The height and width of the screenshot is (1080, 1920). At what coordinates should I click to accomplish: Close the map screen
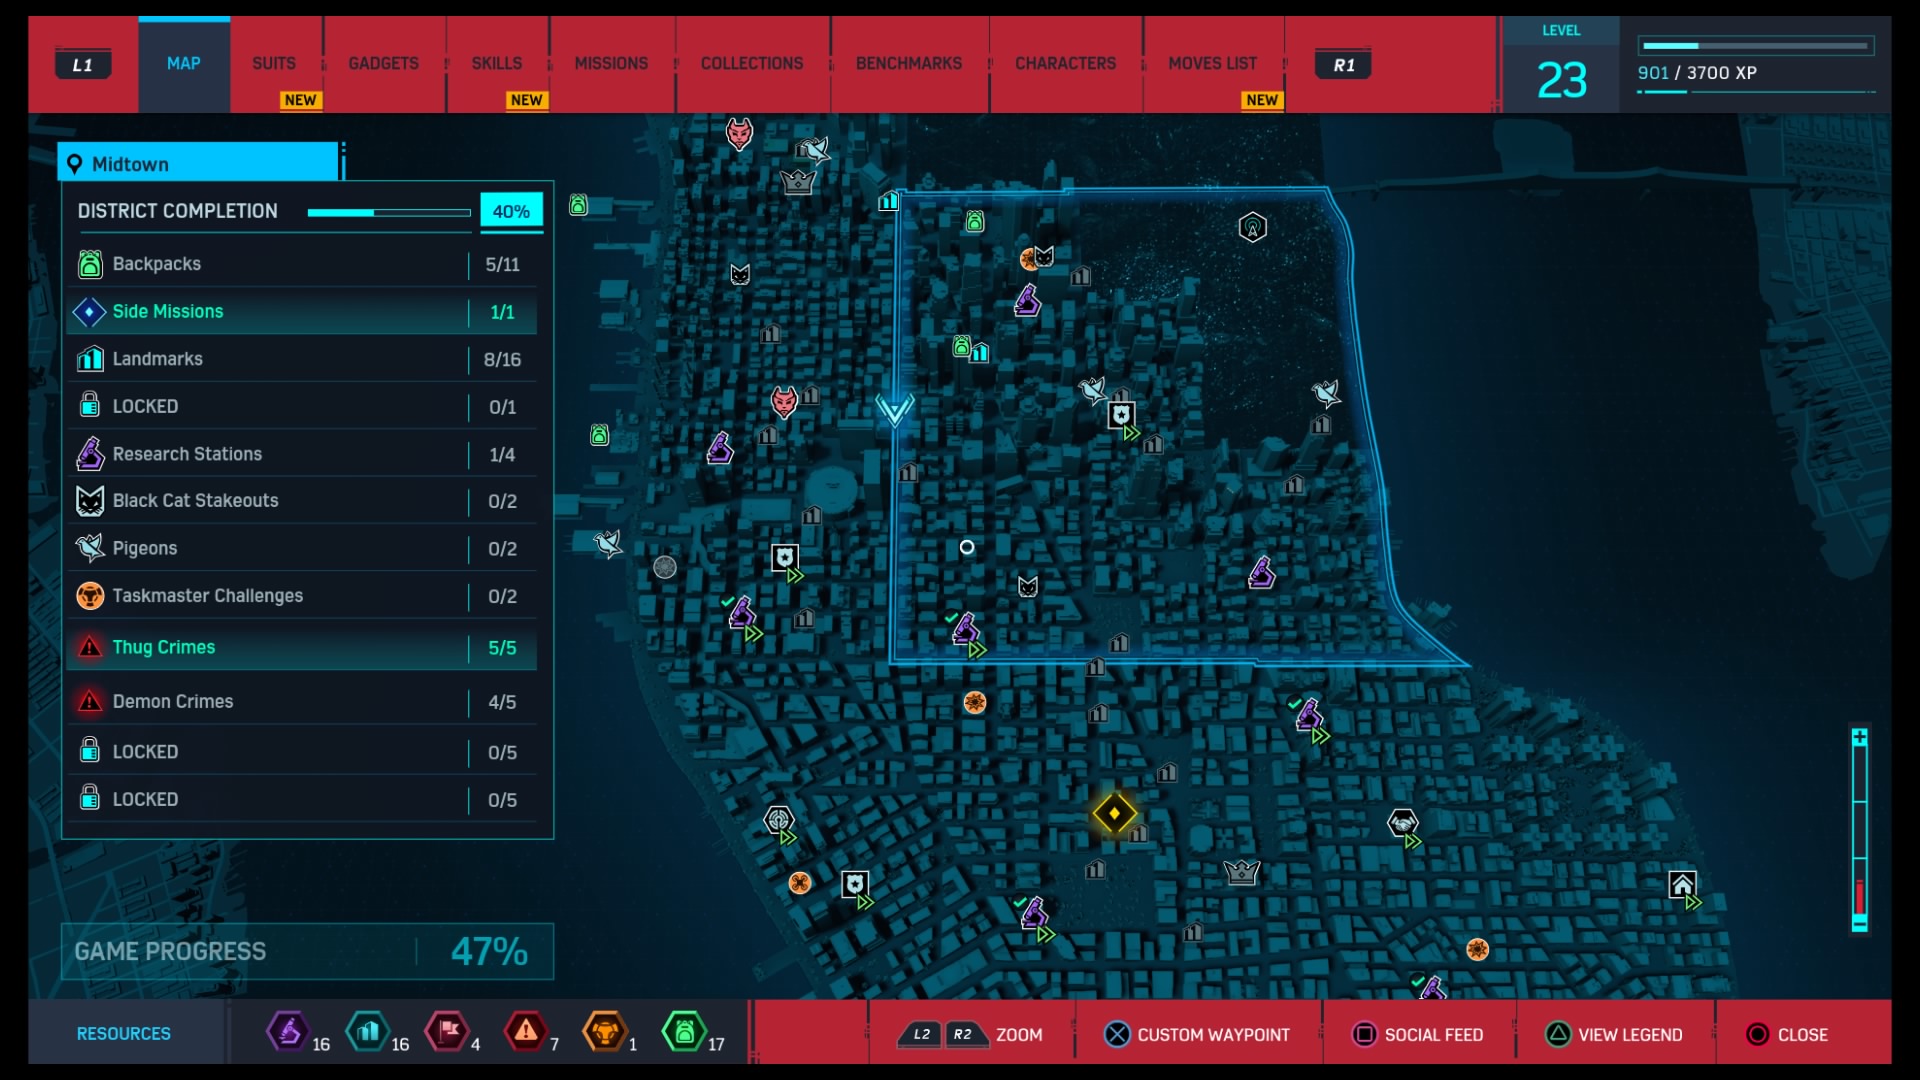[x=1788, y=1035]
